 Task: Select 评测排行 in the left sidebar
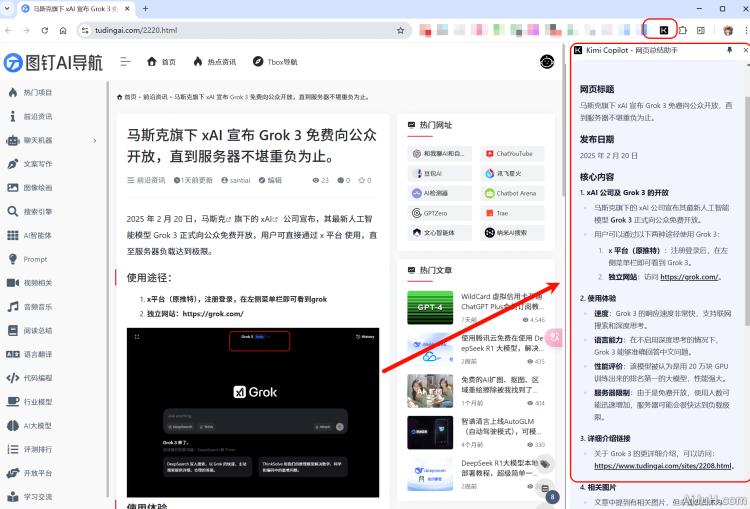31,449
